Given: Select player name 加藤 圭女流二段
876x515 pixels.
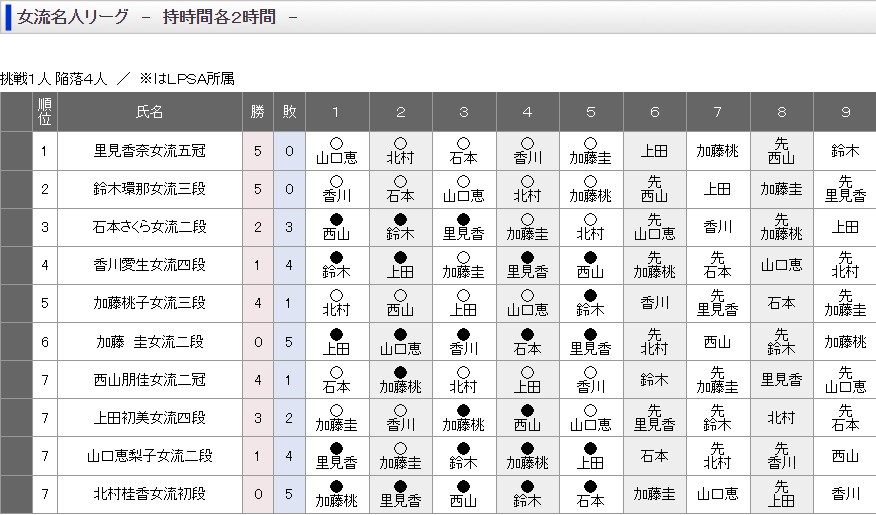Looking at the screenshot, I should click(x=150, y=342).
